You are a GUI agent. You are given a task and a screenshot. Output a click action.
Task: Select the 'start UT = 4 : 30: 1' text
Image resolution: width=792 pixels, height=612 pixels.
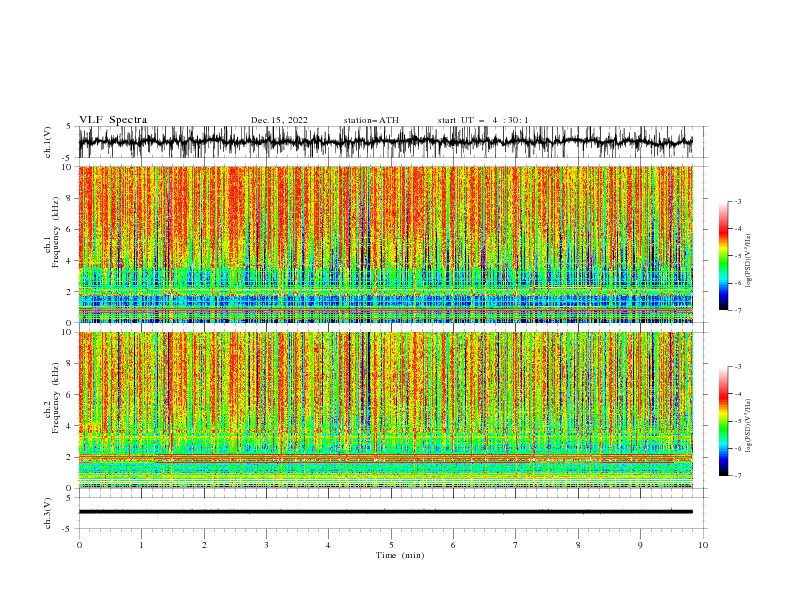pyautogui.click(x=482, y=120)
